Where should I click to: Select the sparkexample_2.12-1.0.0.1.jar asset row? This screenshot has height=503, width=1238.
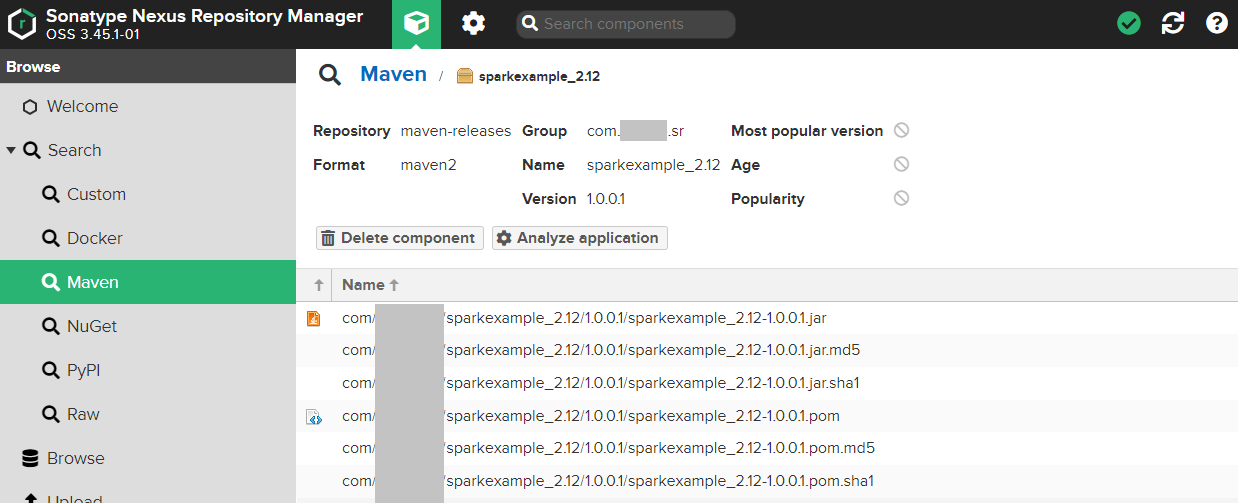click(x=767, y=318)
